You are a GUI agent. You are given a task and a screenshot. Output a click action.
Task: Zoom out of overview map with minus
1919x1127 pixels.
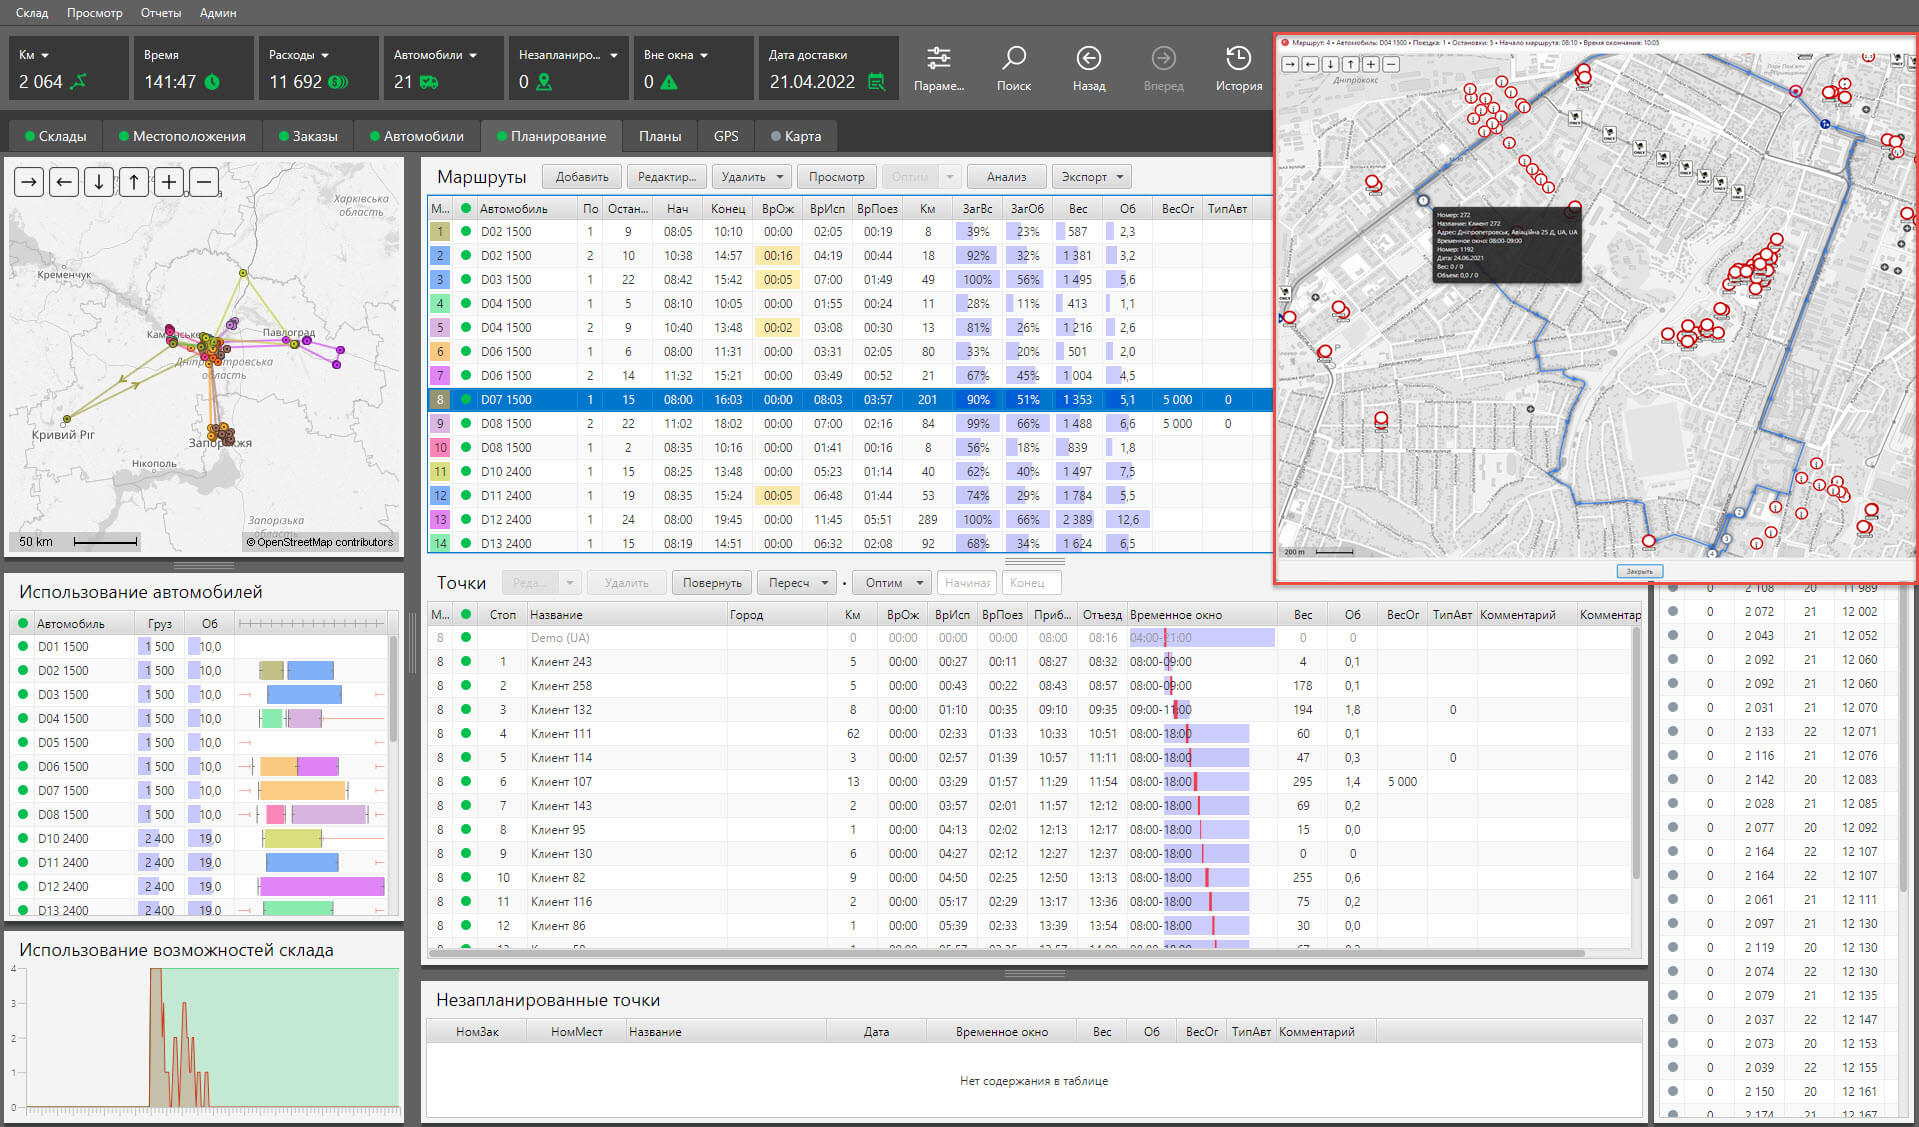tap(204, 182)
